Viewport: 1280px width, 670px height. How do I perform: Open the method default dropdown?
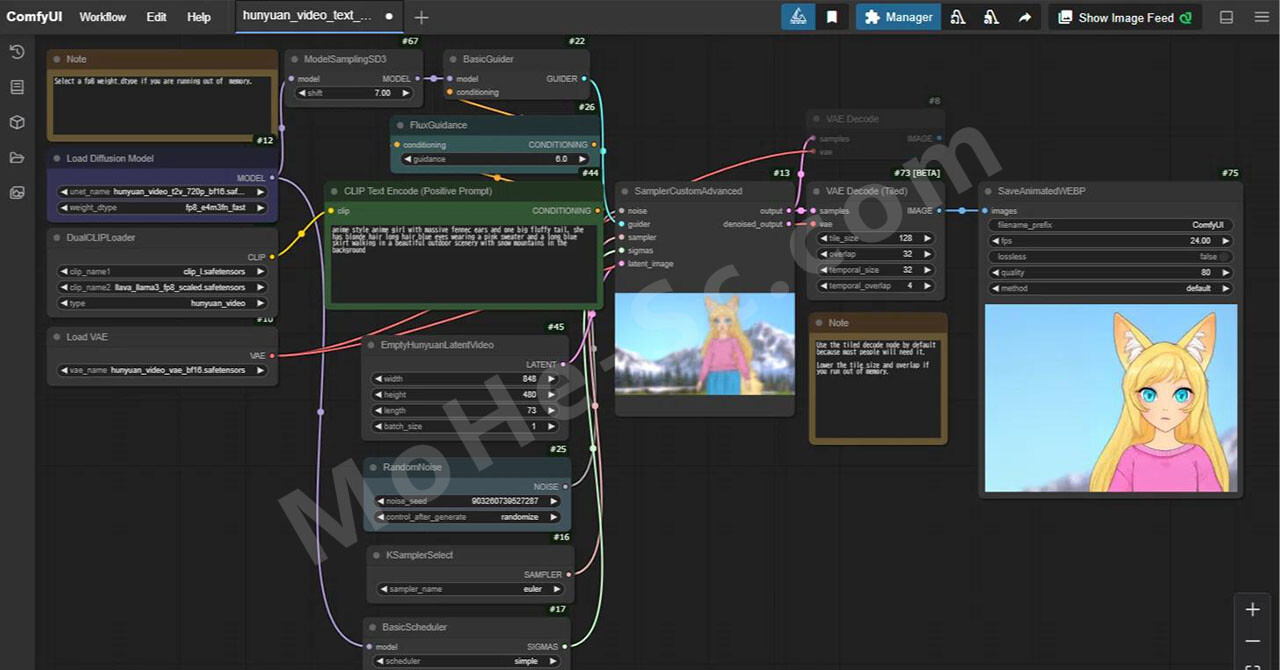coord(1110,288)
